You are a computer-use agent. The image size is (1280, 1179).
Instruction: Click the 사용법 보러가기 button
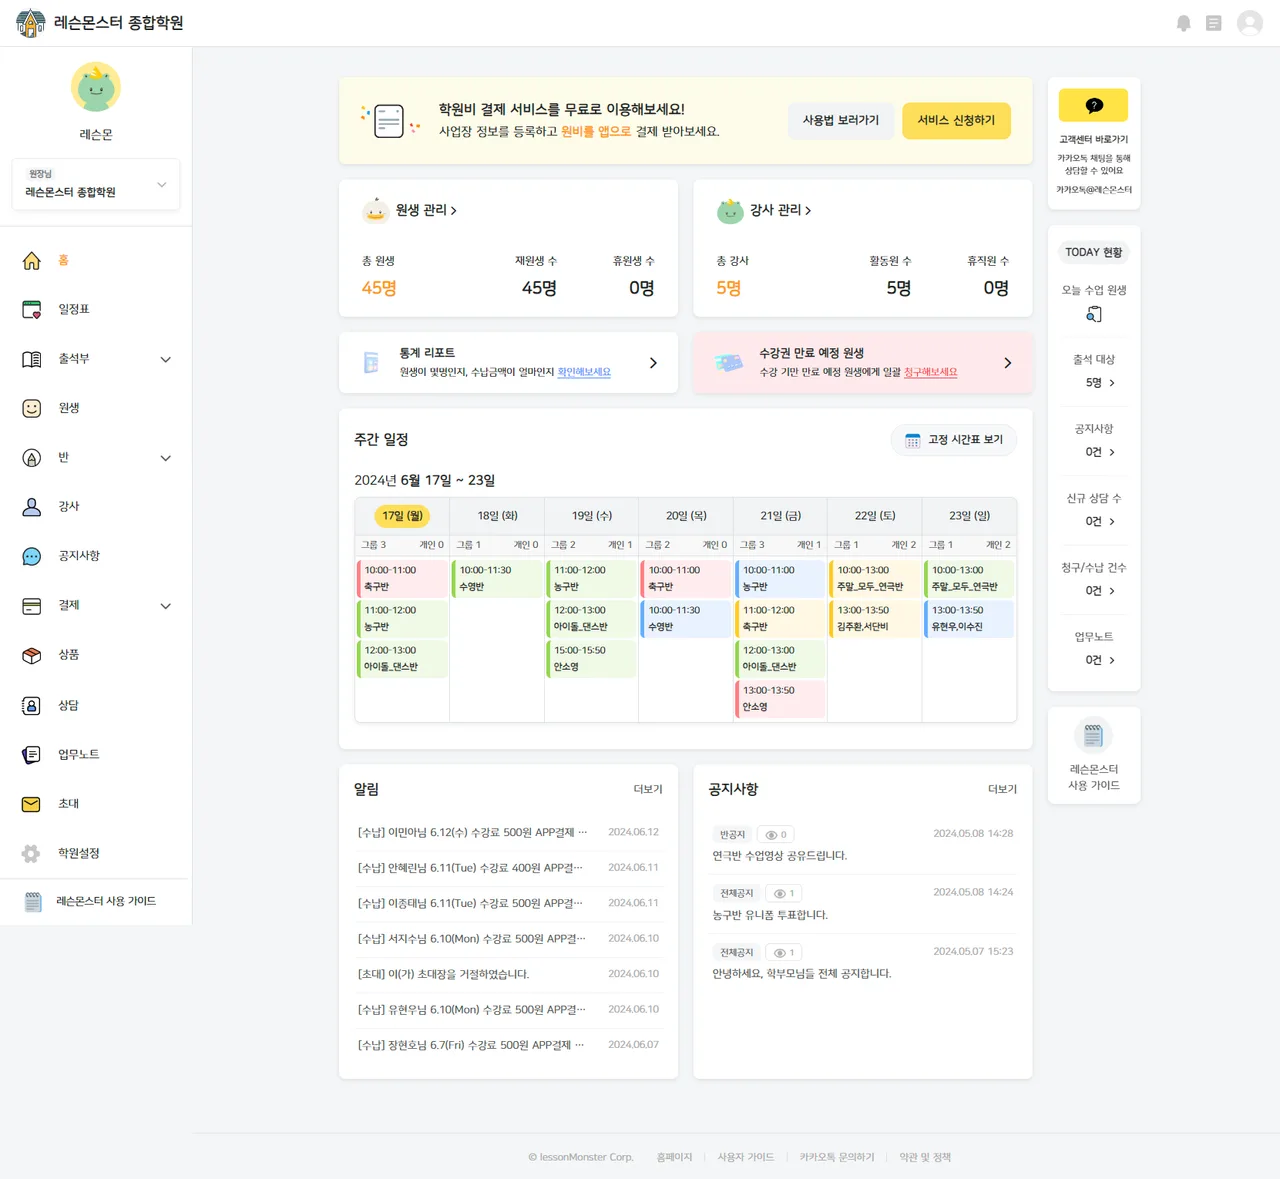pos(841,120)
